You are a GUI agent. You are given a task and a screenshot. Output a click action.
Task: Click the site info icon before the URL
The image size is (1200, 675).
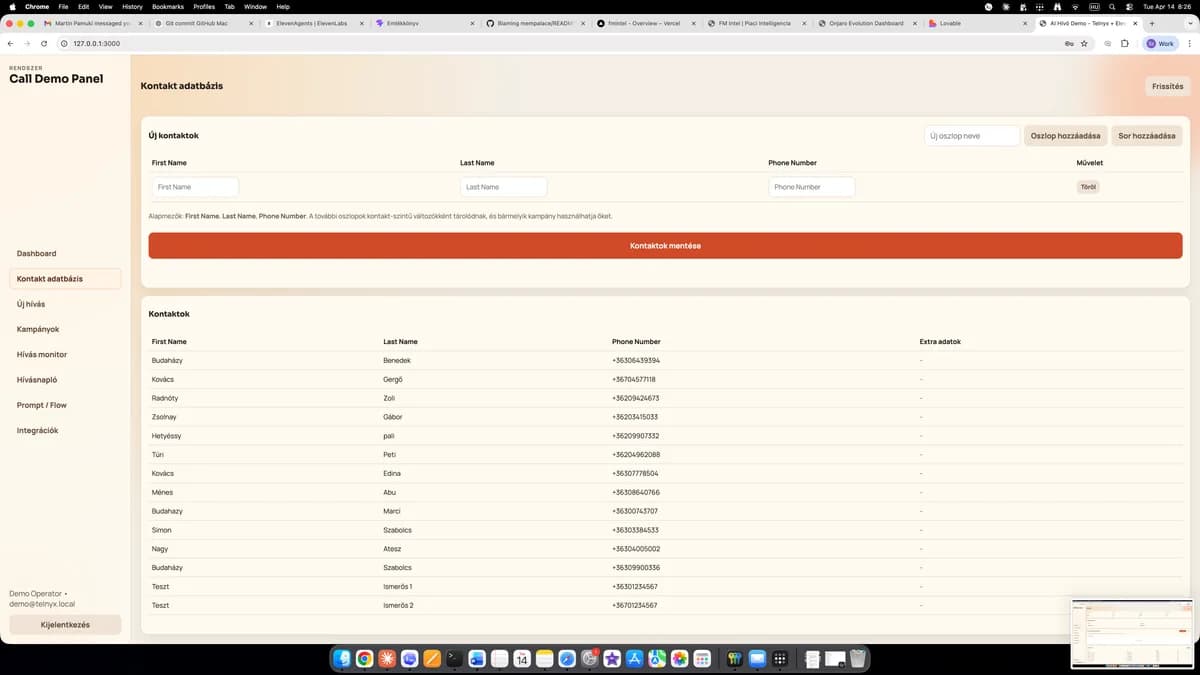click(x=64, y=44)
